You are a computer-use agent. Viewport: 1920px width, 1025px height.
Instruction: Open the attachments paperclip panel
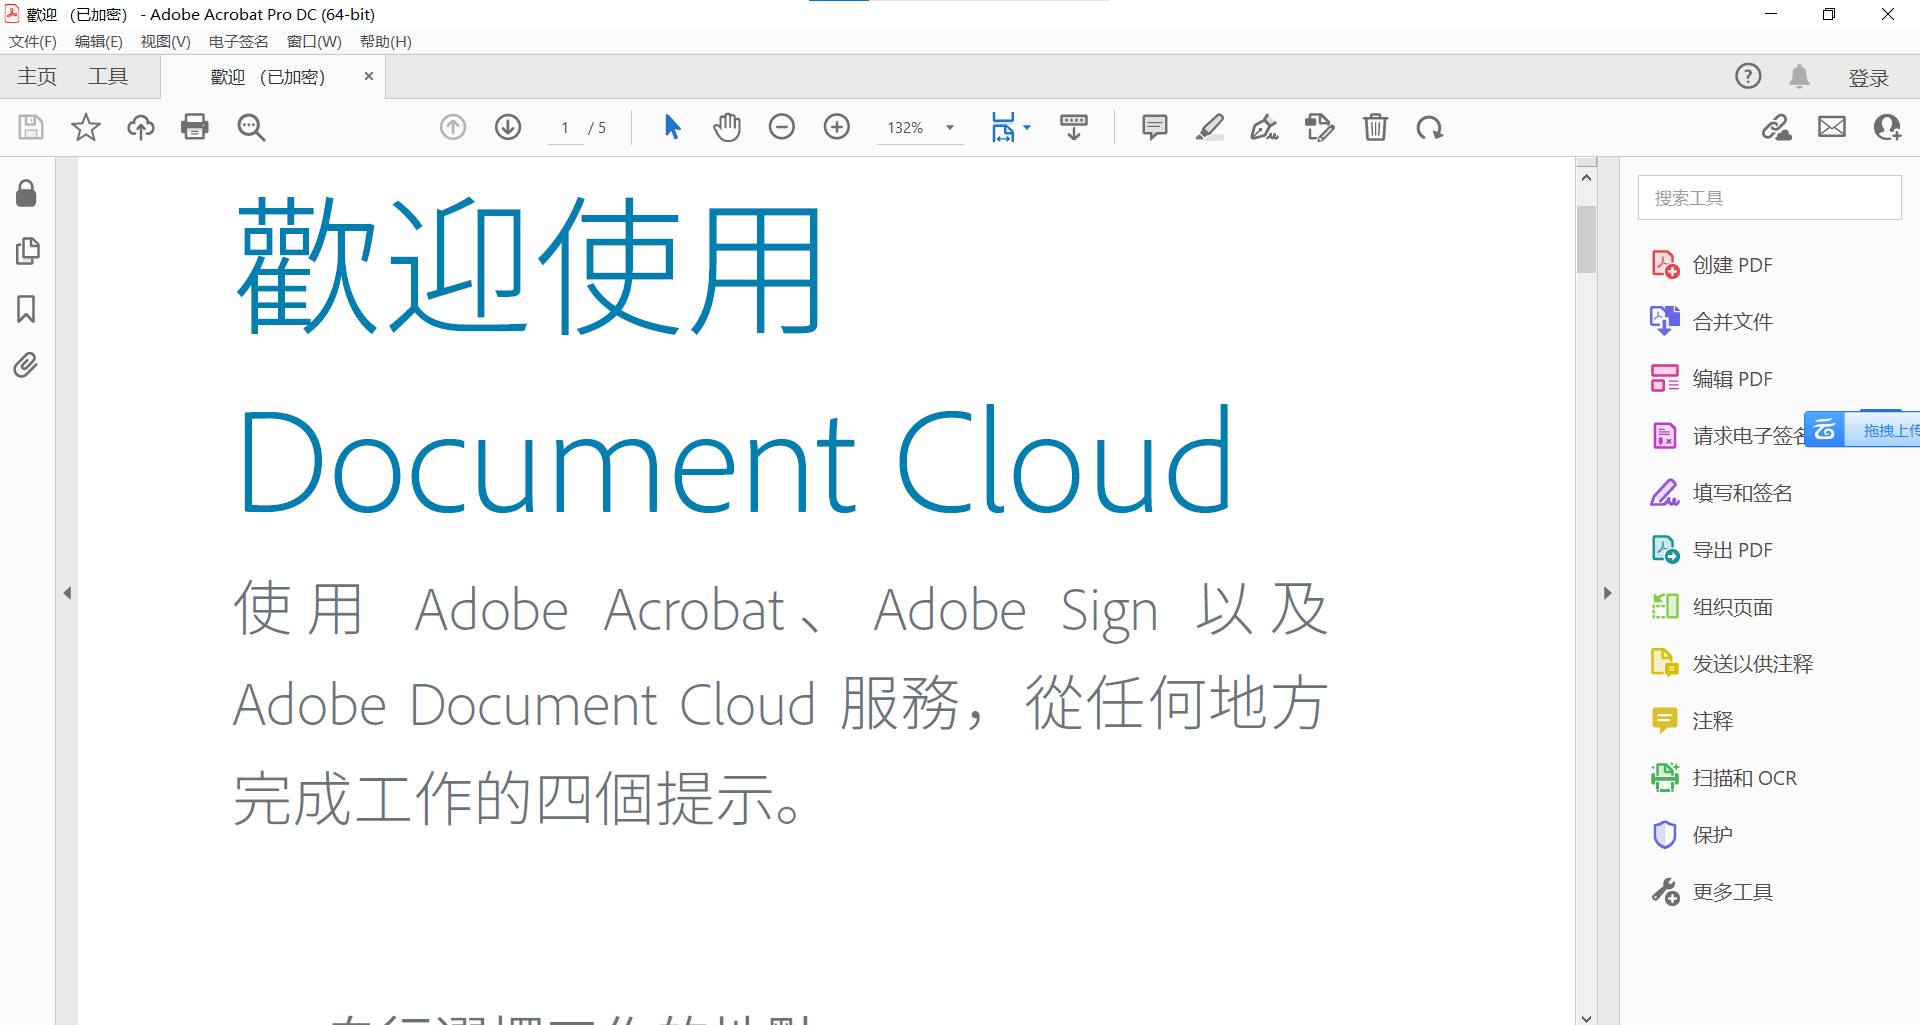pyautogui.click(x=27, y=365)
